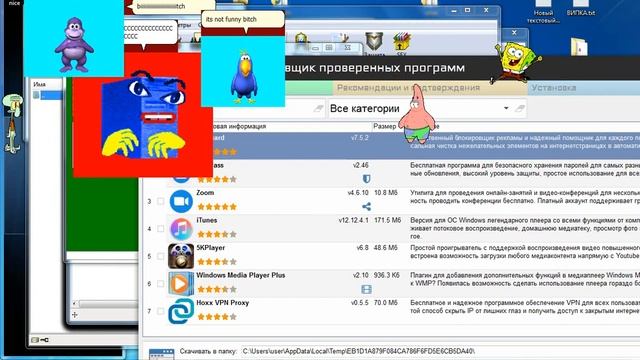Viewport: 640px width, 360px height.
Task: Click the Скачивать в папку label
Action: pyautogui.click(x=208, y=351)
